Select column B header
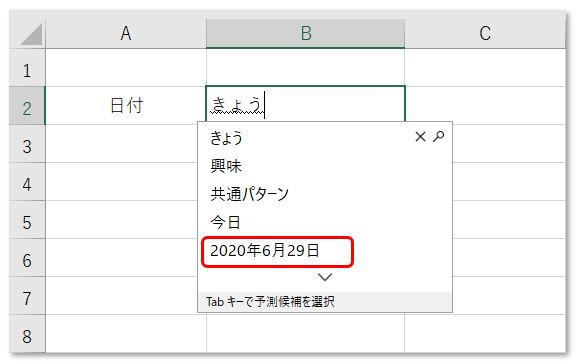Screen dimensions: 576x362 click(x=306, y=33)
